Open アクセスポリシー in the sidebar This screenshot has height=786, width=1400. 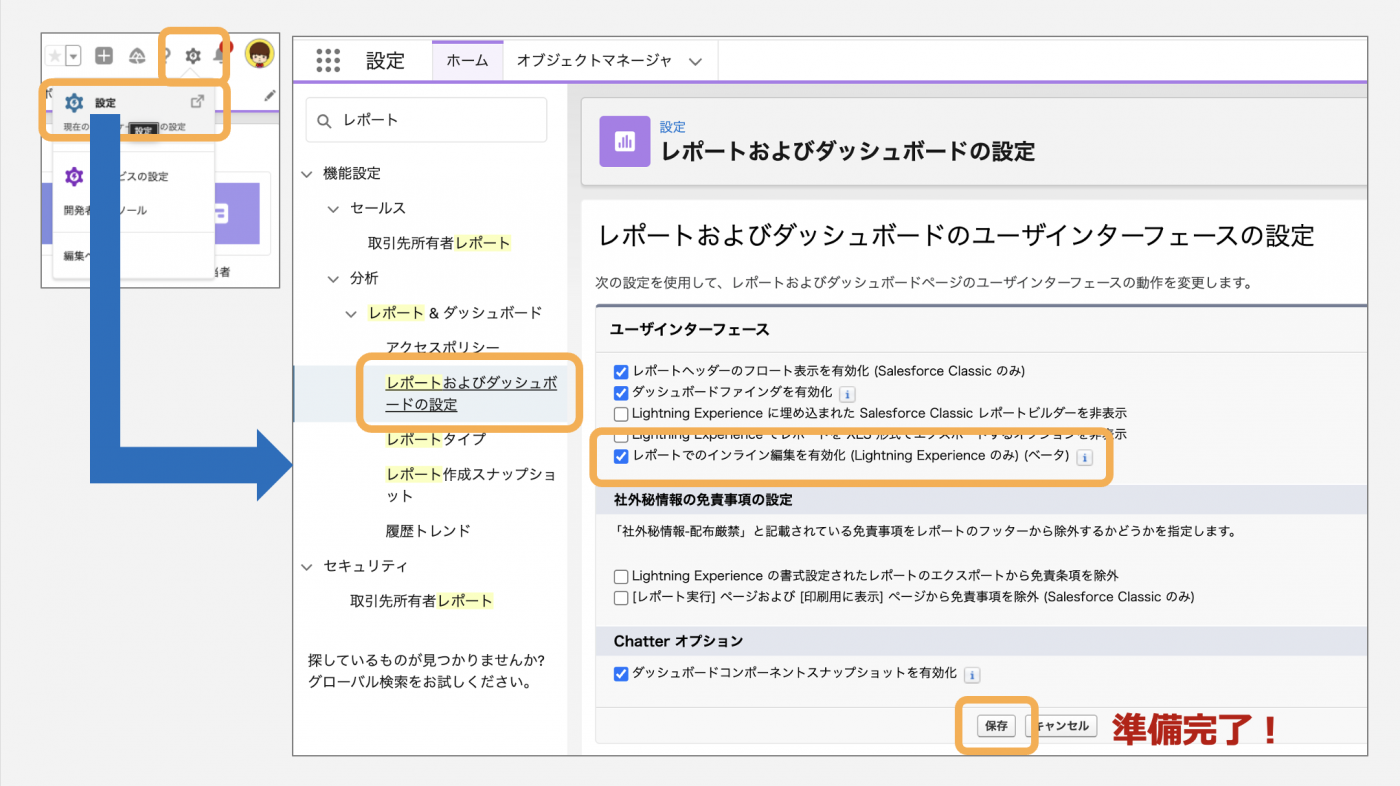point(443,348)
